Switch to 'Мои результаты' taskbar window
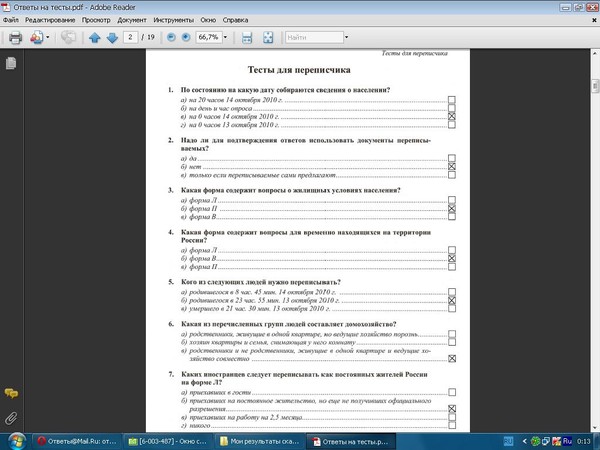Screen dimensions: 600x450 tap(259, 441)
